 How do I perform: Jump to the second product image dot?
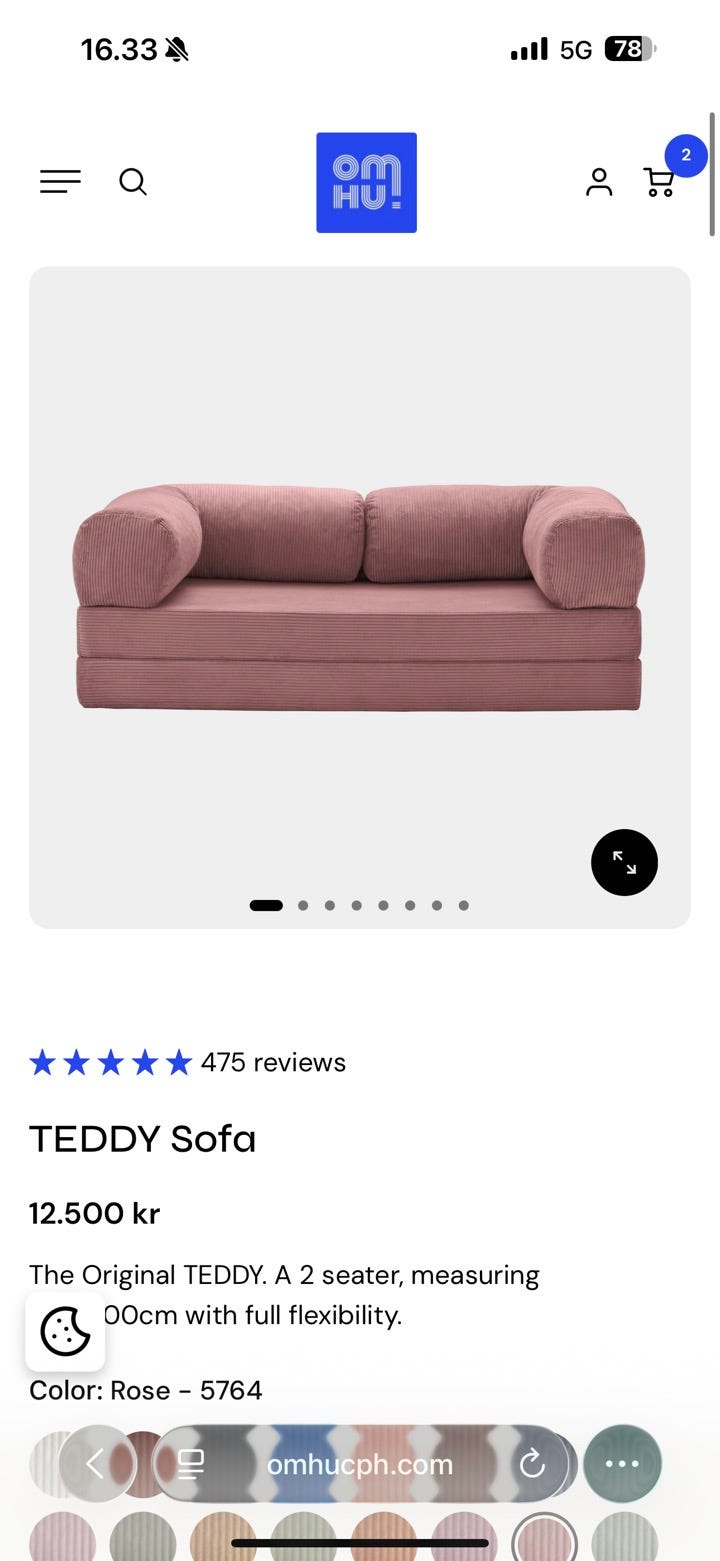(x=303, y=906)
